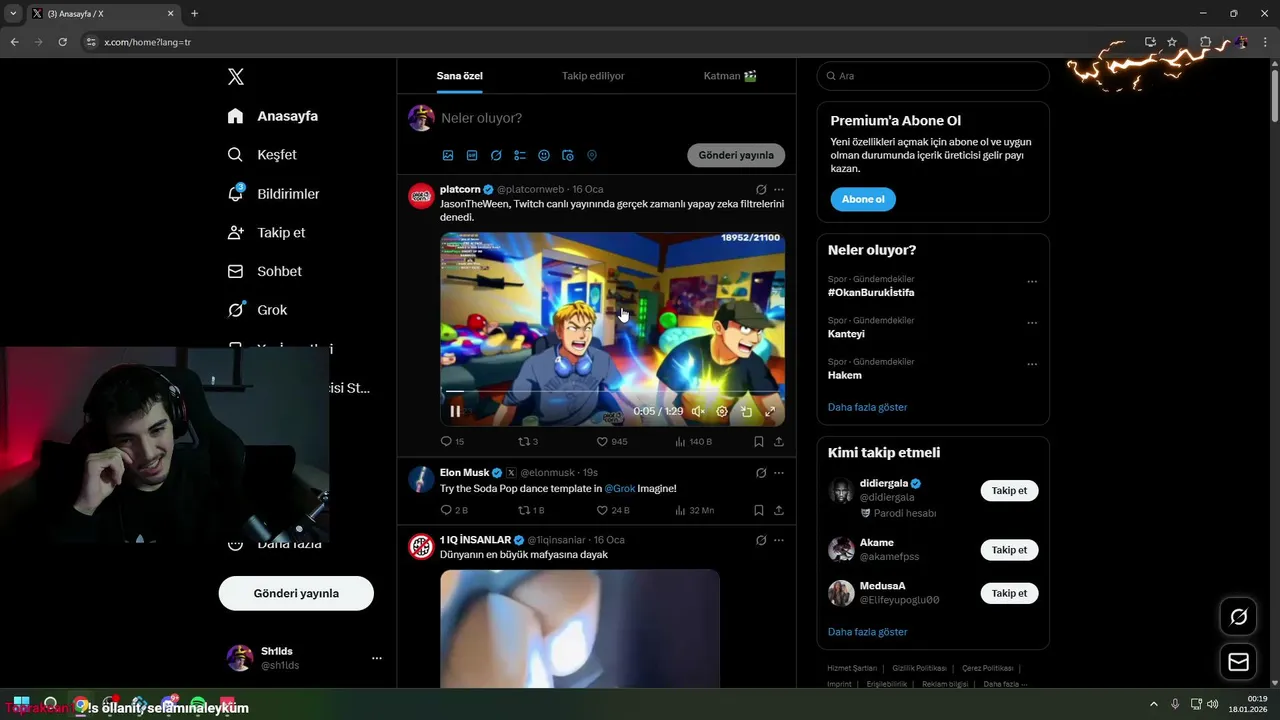The image size is (1280, 720).
Task: Click Grok icon on 1 IQ İNSANLAR post
Action: point(761,541)
